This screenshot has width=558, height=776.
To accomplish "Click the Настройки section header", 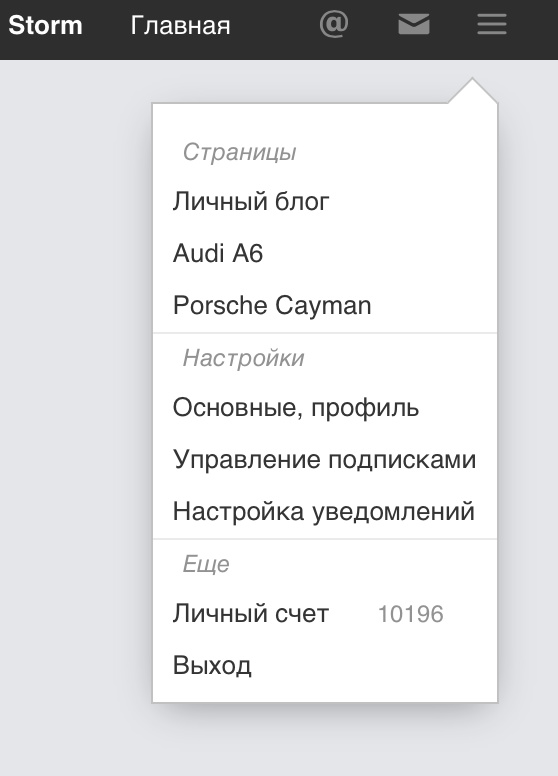I will click(243, 358).
